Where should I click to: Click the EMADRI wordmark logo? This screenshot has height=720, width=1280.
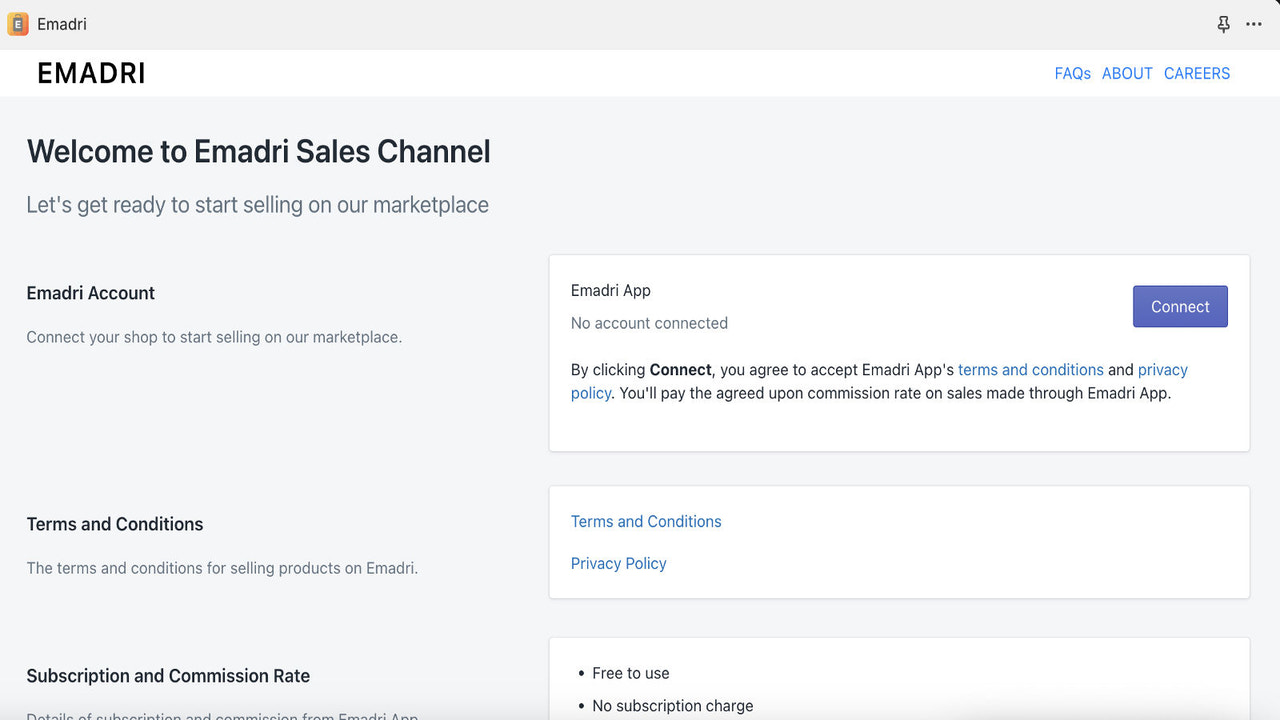click(x=90, y=72)
